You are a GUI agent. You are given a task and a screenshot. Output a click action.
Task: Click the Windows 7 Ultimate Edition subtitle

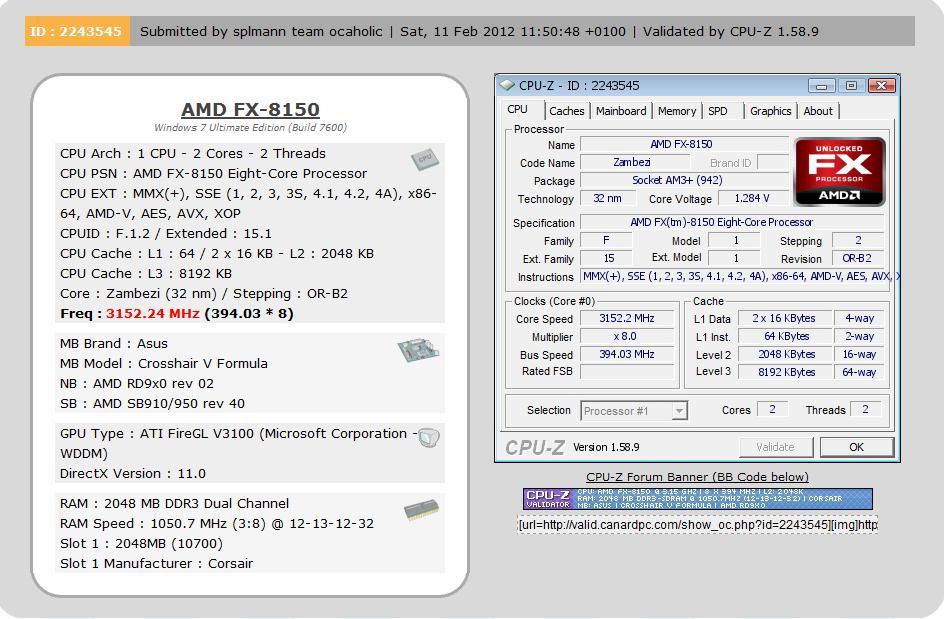[250, 128]
